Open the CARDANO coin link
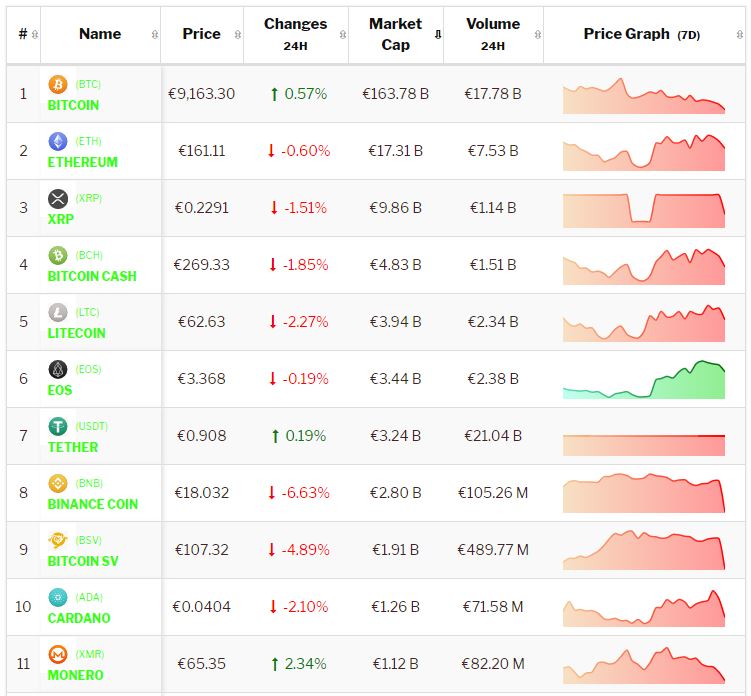Image resolution: width=751 pixels, height=696 pixels. (x=79, y=618)
